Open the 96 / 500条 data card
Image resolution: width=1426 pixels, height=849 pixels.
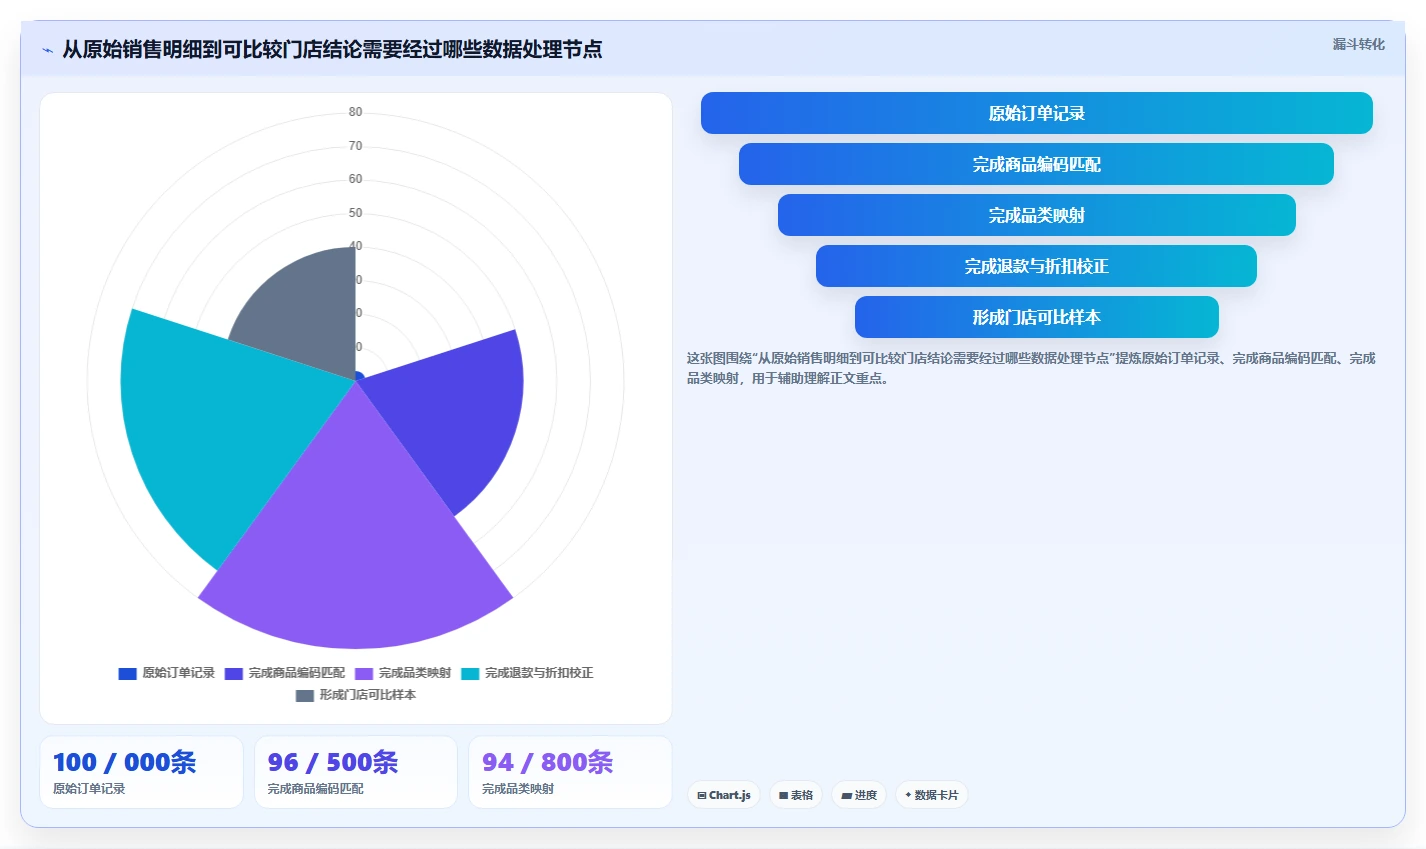click(356, 772)
